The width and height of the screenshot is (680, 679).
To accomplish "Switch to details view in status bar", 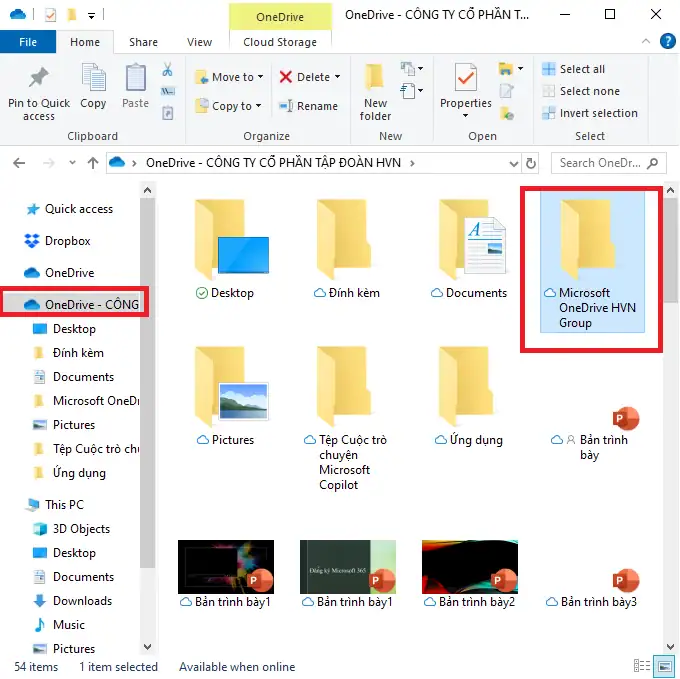I will (x=642, y=667).
